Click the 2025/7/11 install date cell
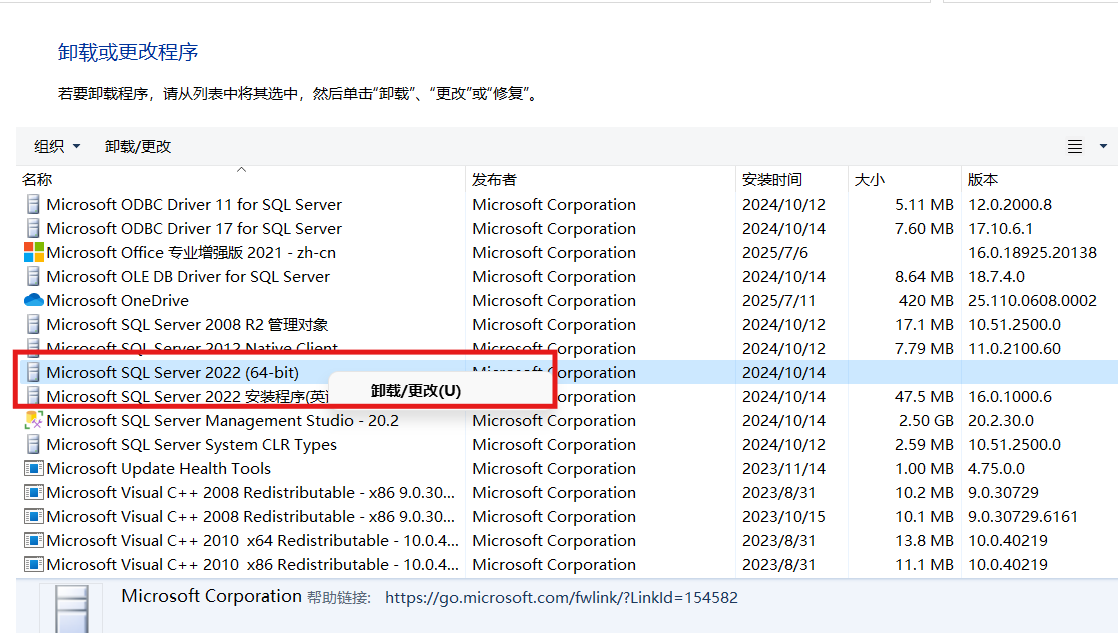This screenshot has height=633, width=1118. 779,300
